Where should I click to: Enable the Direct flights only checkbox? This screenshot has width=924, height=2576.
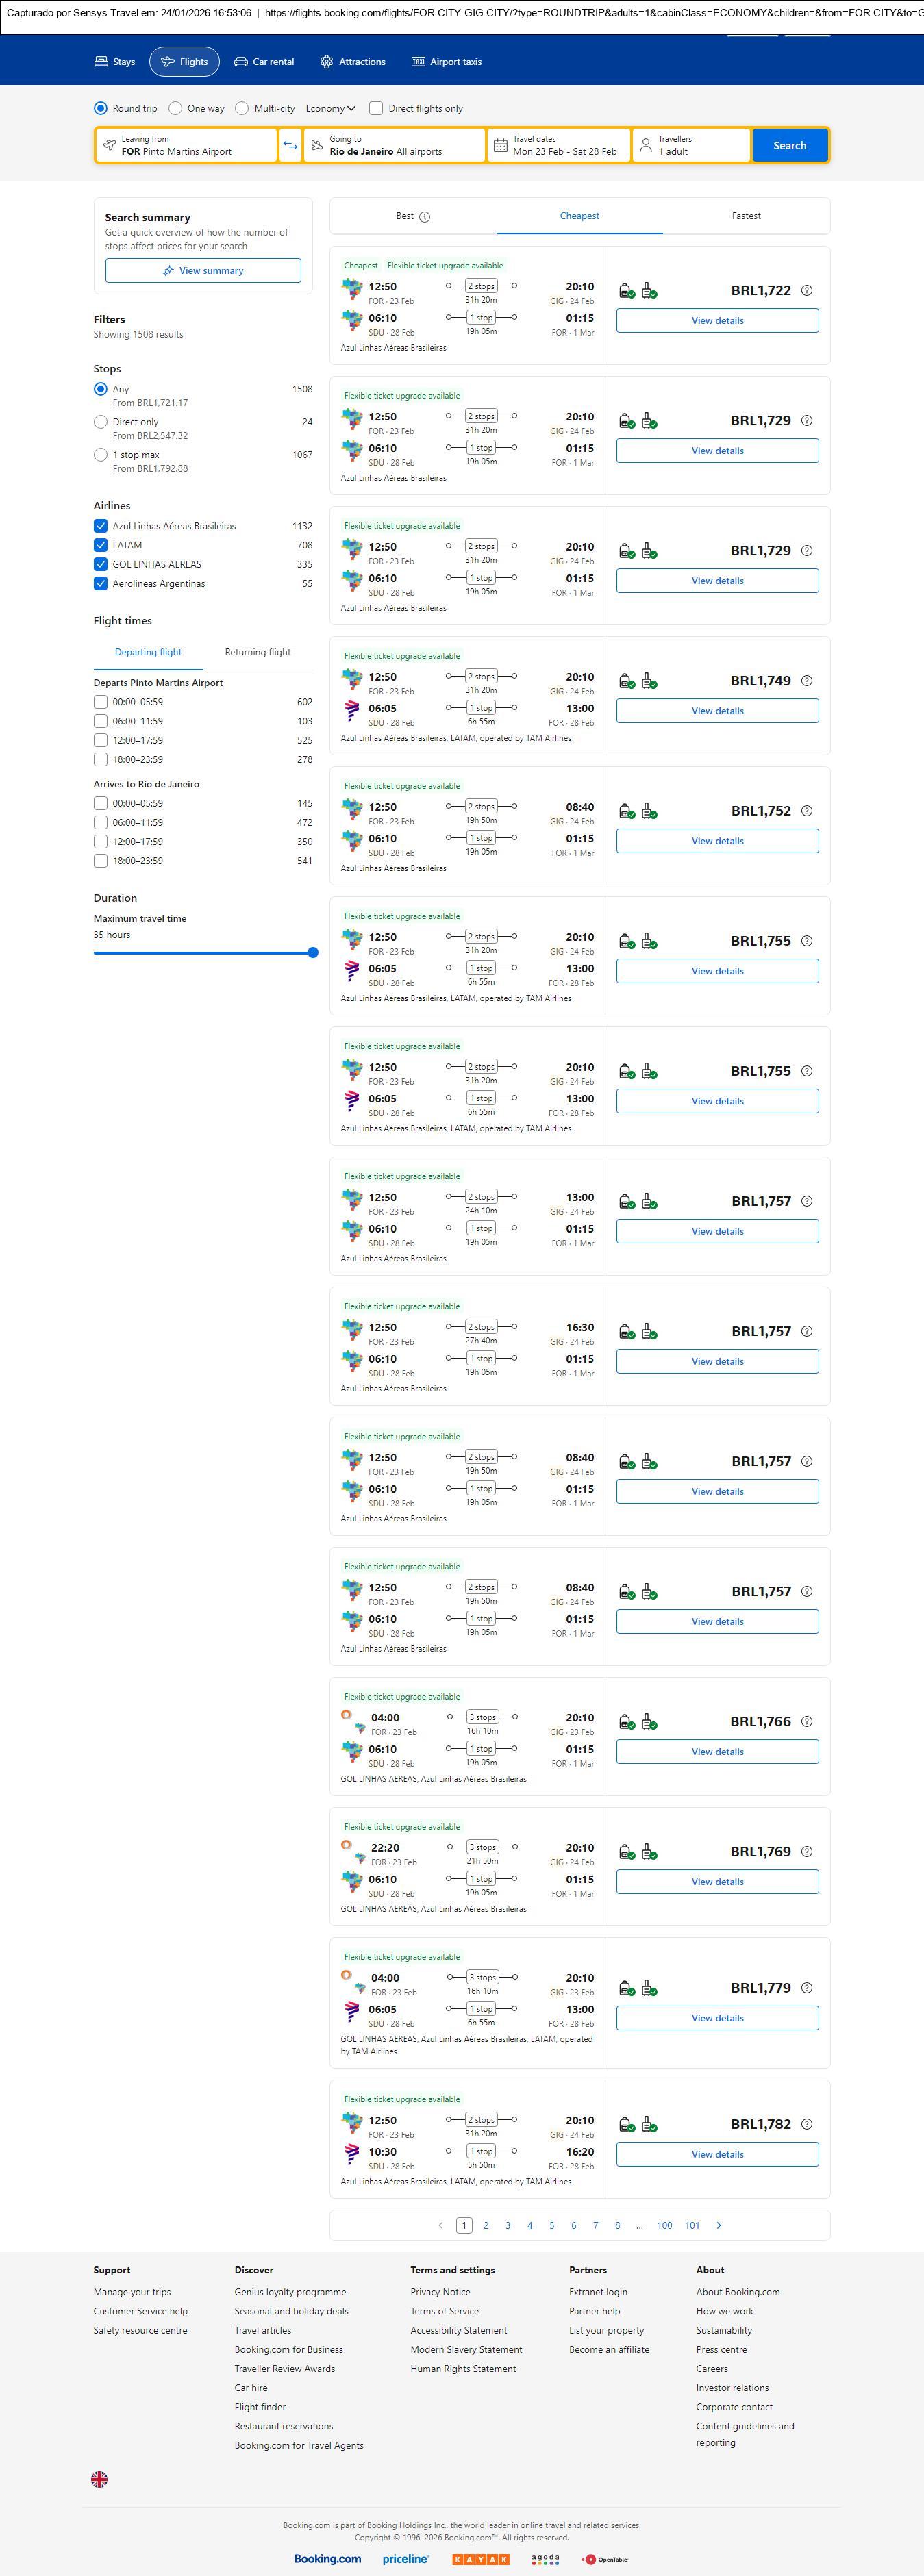coord(376,108)
